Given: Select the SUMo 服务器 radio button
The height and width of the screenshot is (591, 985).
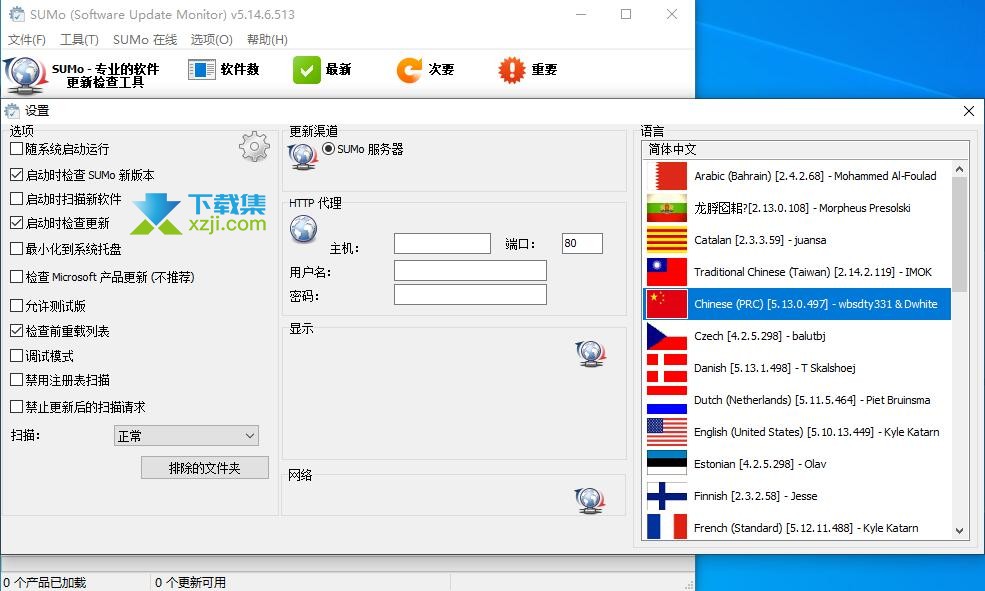Looking at the screenshot, I should pyautogui.click(x=328, y=149).
